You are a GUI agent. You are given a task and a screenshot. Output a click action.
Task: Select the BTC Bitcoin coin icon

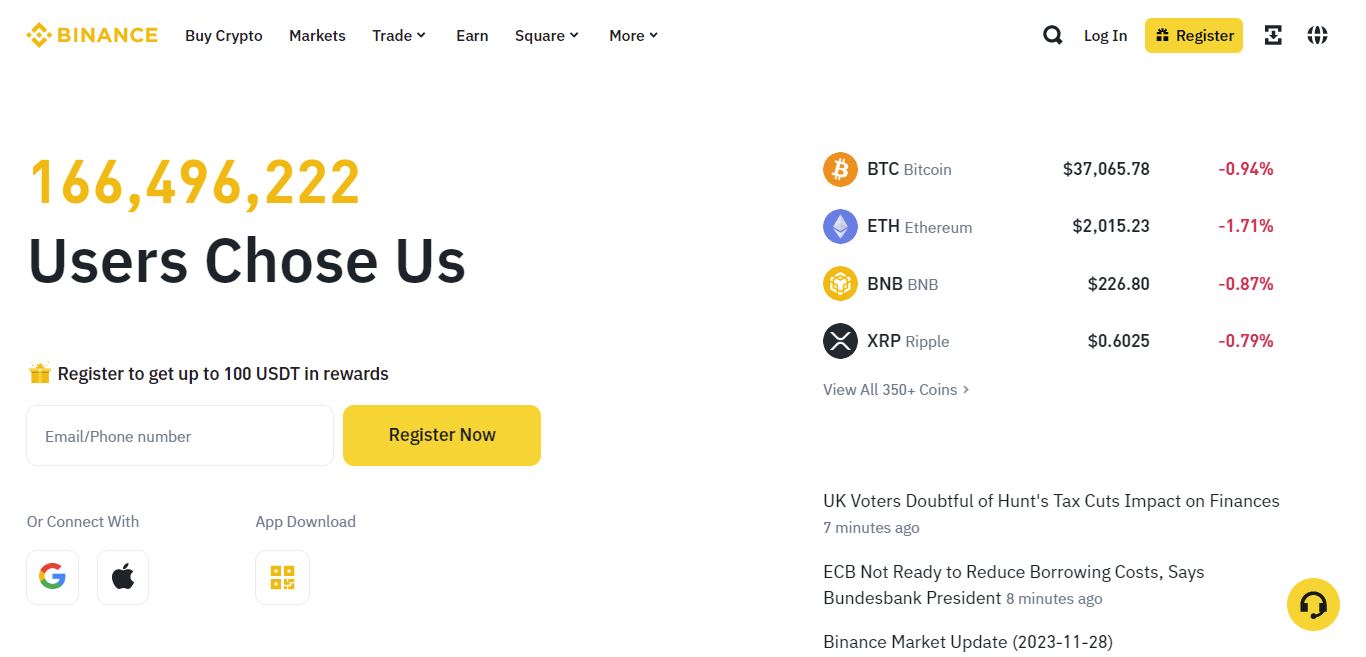[x=840, y=169]
